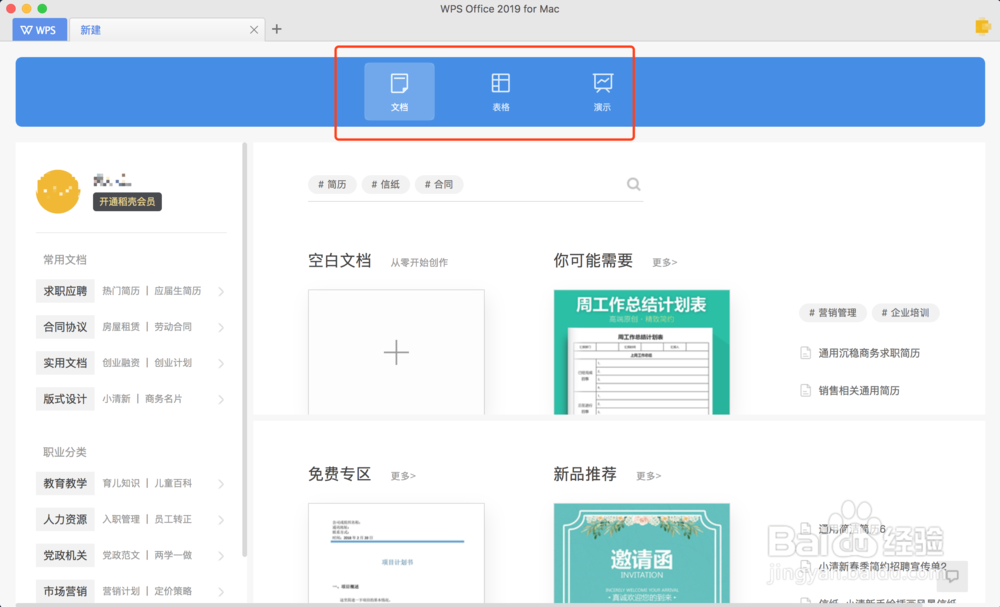Open a new tab with the plus button
1000x607 pixels.
(x=276, y=29)
